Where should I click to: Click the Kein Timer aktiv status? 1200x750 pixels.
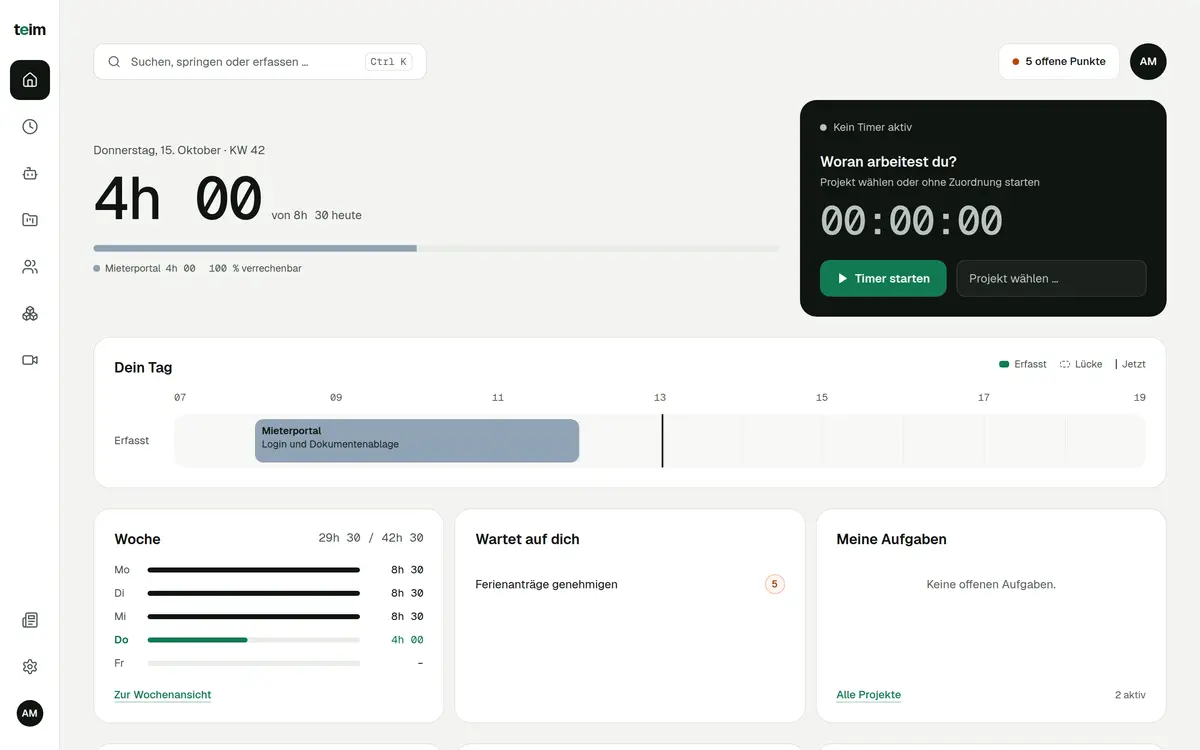click(x=866, y=128)
